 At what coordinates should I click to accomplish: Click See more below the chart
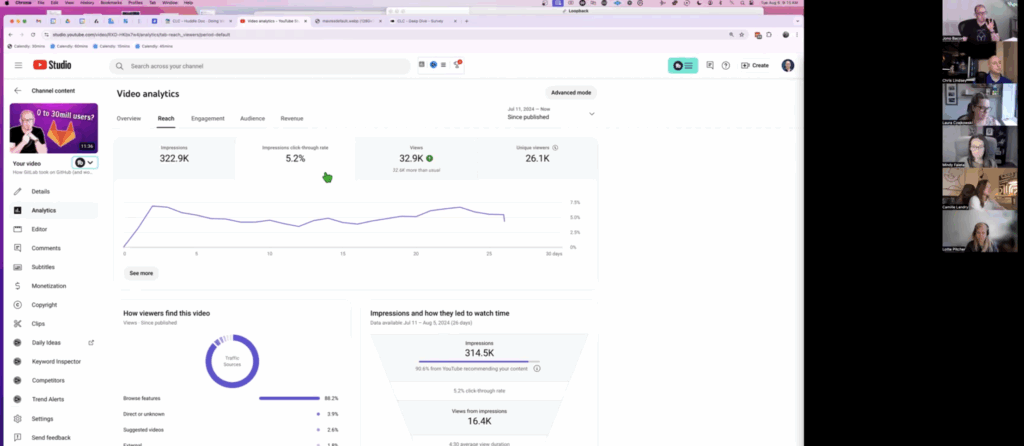coord(141,273)
